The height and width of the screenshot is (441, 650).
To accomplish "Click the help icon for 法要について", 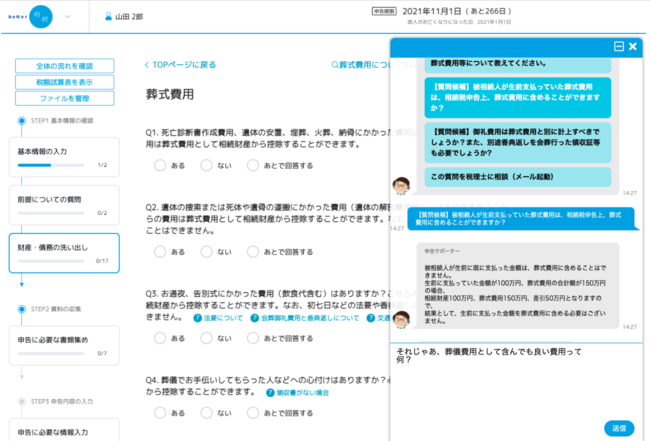I will pos(198,318).
